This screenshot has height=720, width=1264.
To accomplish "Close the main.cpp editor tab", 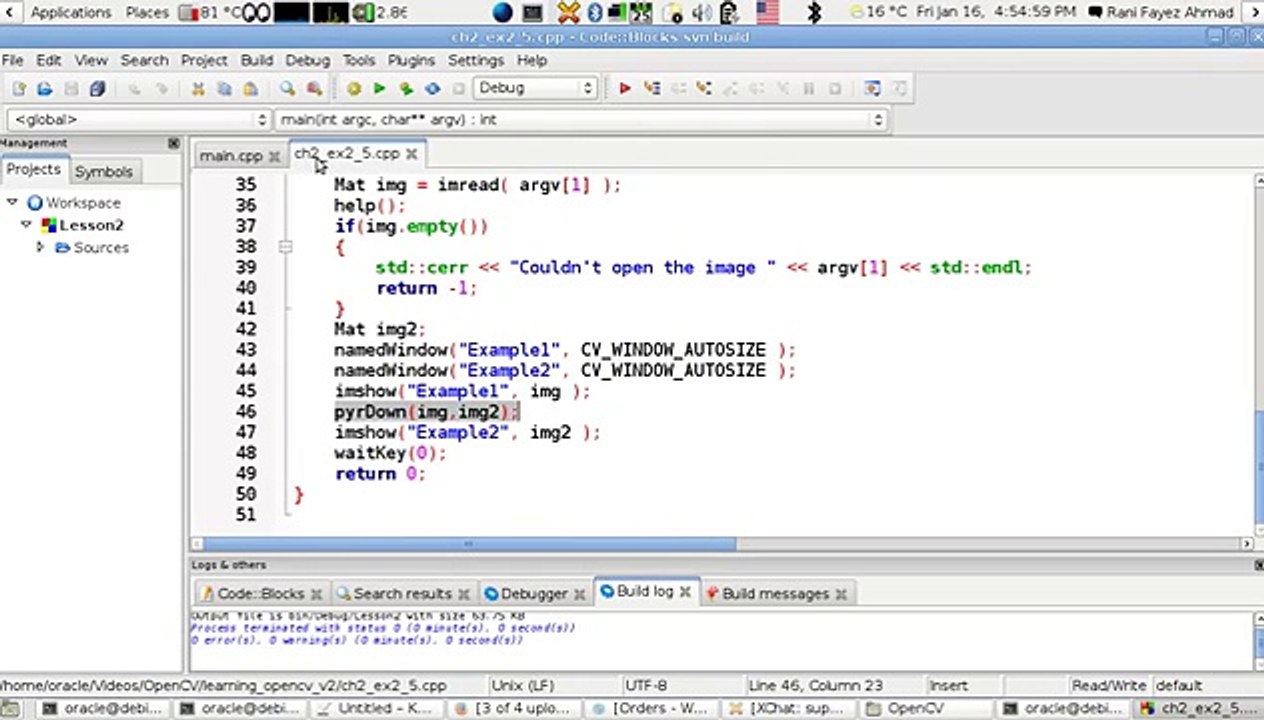I will (x=274, y=156).
